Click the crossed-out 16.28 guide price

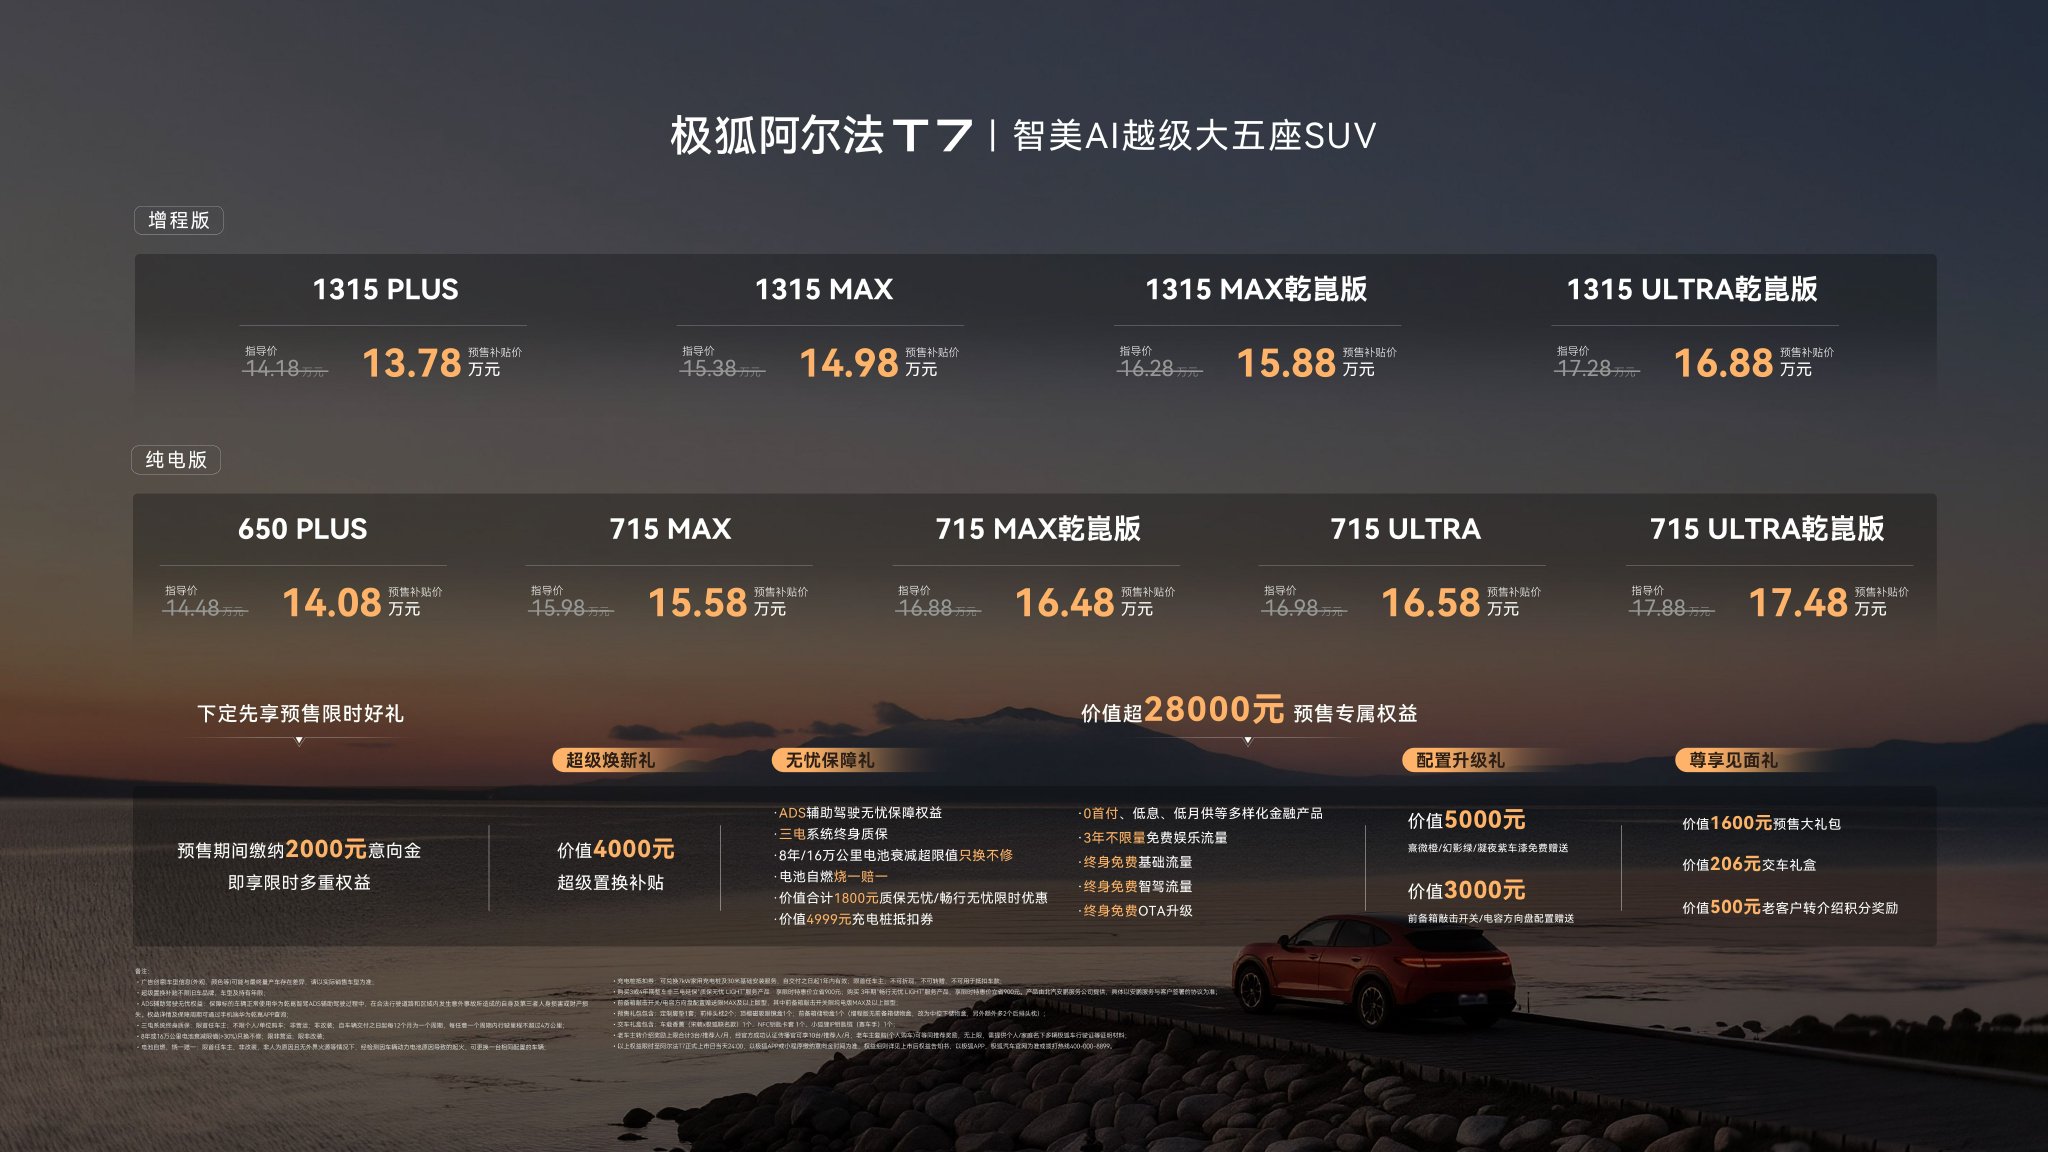pos(1159,368)
